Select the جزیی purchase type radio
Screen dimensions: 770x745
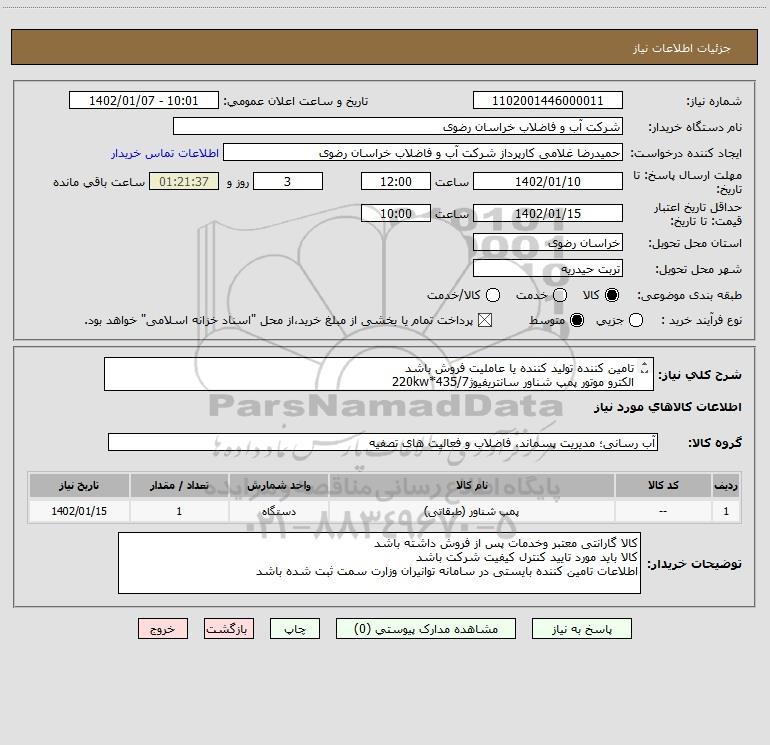point(635,320)
